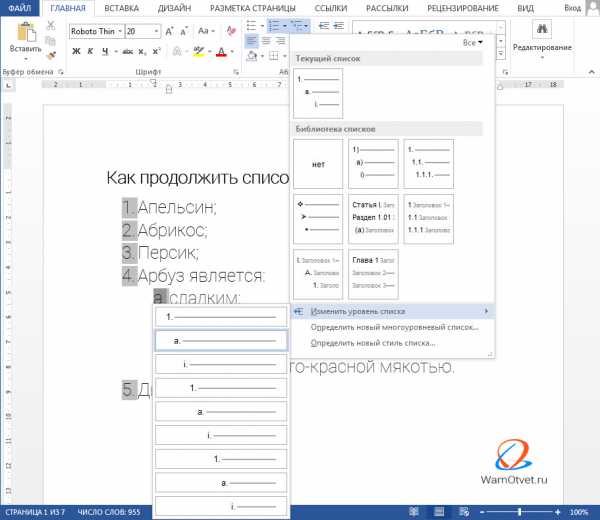600x520 pixels.
Task: Choose the first level '1.' list level
Action: click(221, 317)
